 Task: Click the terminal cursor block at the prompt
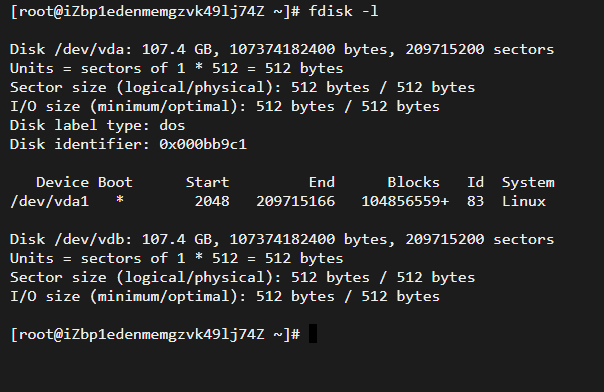coord(313,333)
